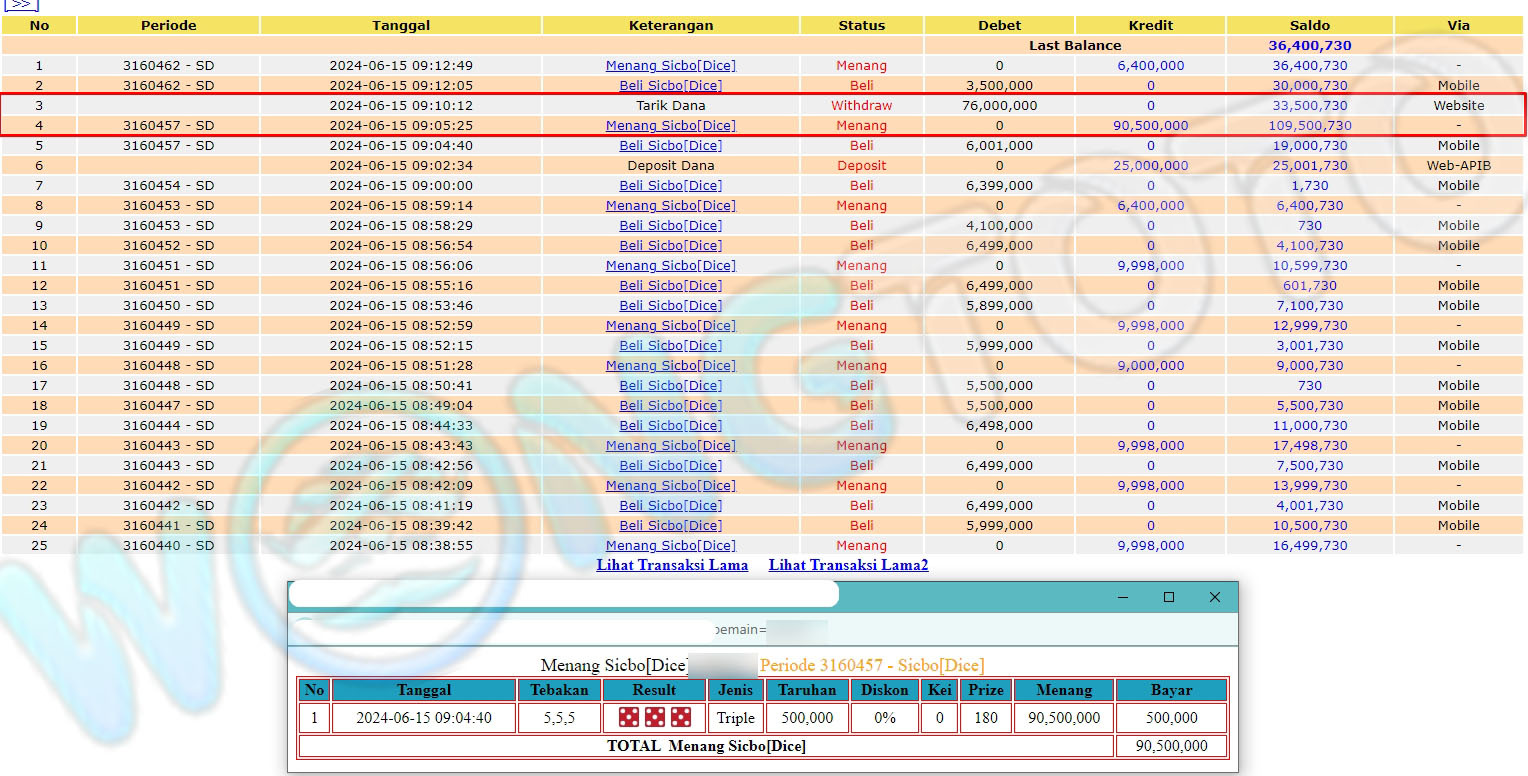
Task: Maximize the Sicbo detail popup window
Action: pos(1168,597)
